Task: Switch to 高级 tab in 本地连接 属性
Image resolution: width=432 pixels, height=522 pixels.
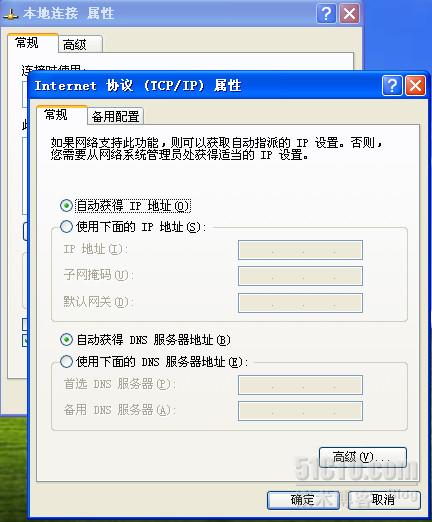Action: tap(75, 44)
